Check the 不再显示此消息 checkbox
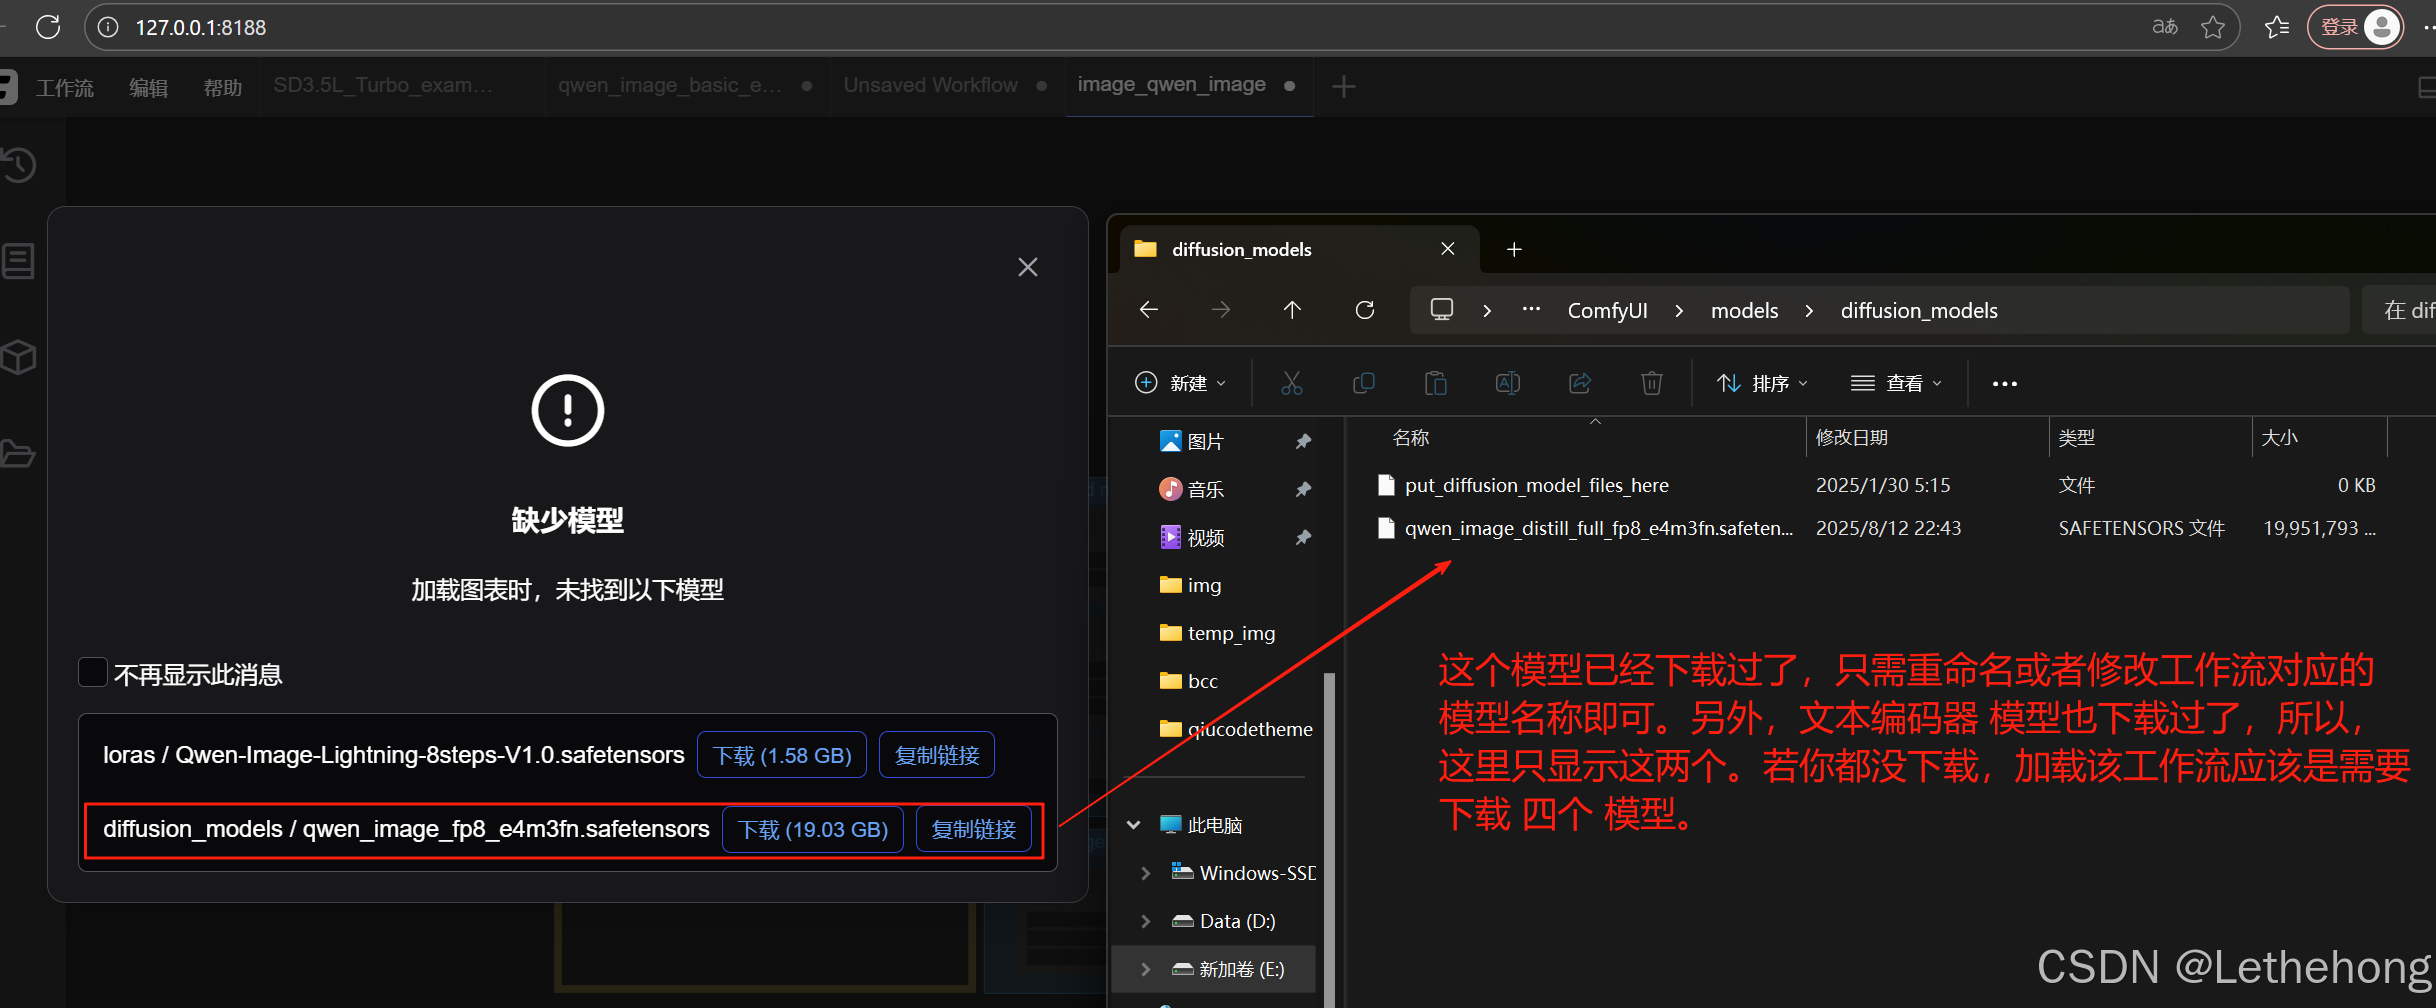The image size is (2436, 1008). point(93,673)
